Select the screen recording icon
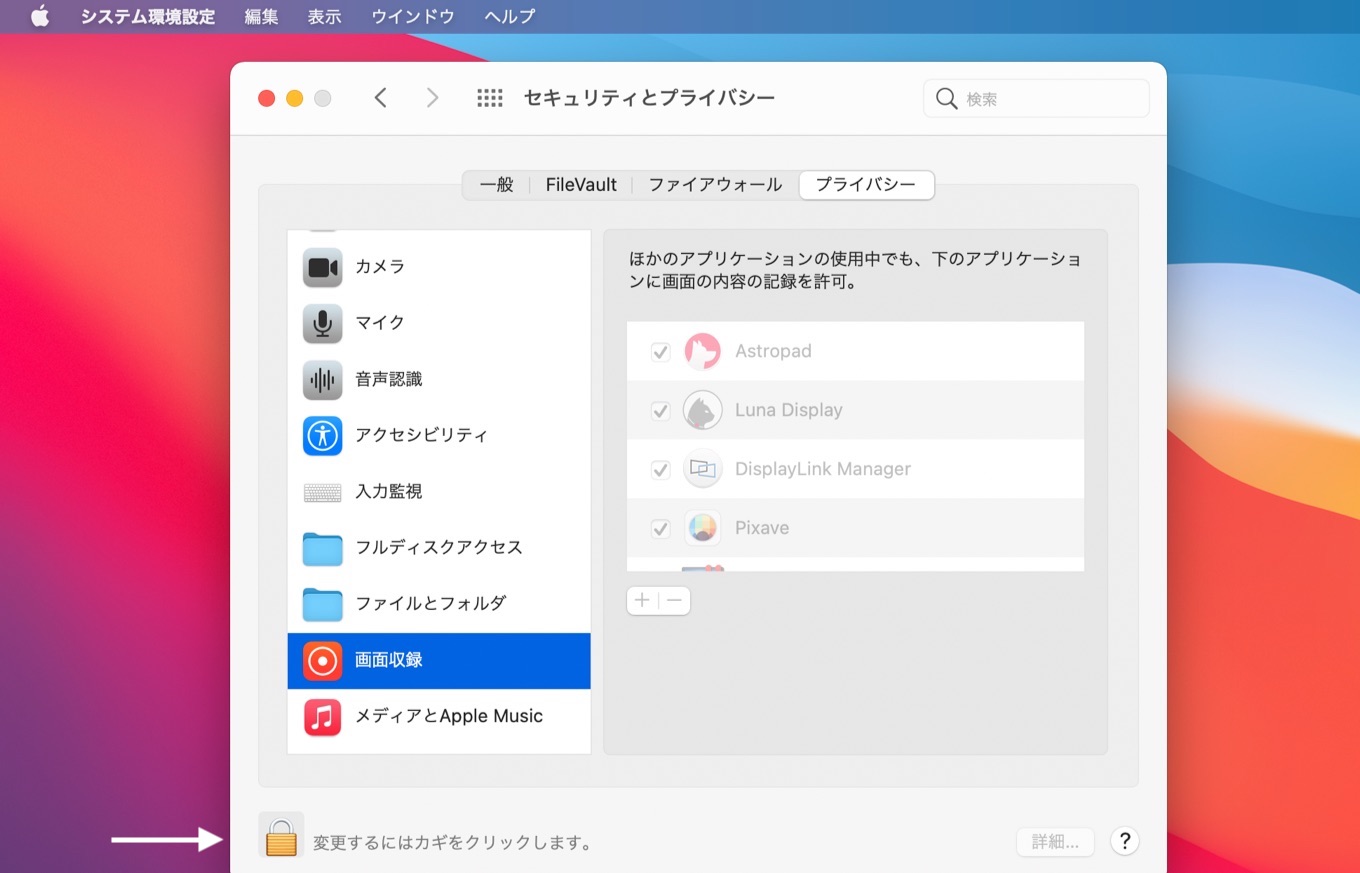Image resolution: width=1360 pixels, height=873 pixels. (323, 661)
